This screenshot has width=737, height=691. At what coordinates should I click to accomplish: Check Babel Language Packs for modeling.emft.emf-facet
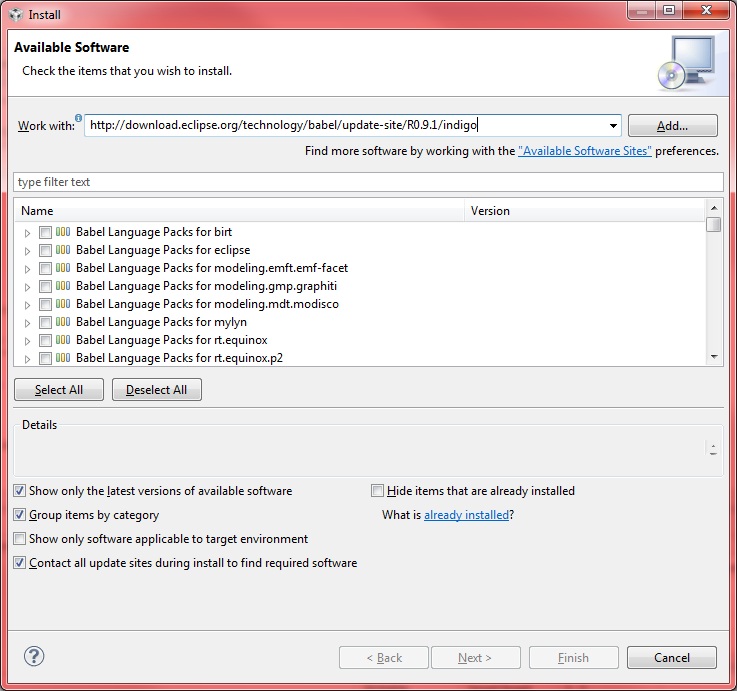[46, 268]
